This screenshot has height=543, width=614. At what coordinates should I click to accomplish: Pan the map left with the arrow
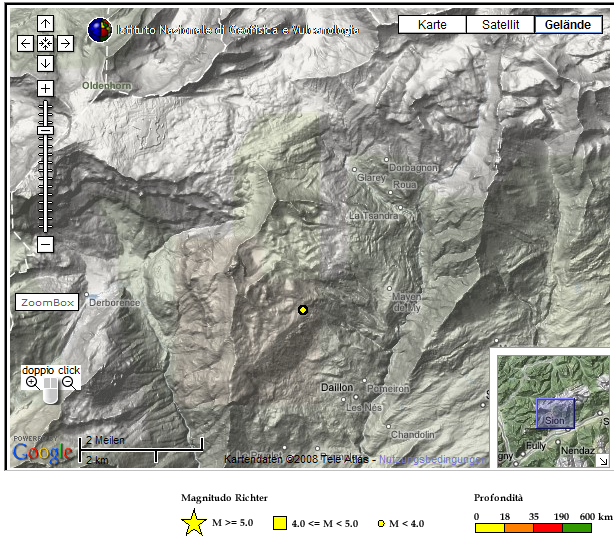click(x=26, y=43)
